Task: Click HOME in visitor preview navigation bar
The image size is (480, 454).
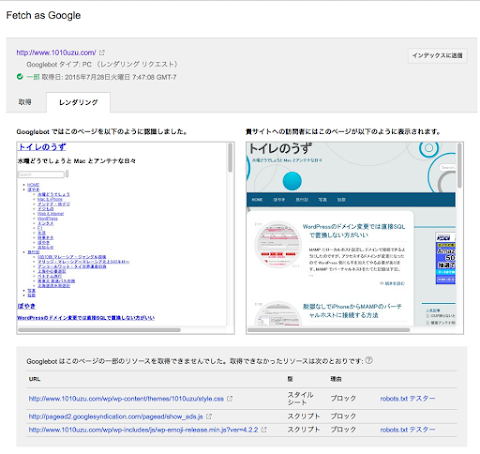Action: tap(257, 200)
